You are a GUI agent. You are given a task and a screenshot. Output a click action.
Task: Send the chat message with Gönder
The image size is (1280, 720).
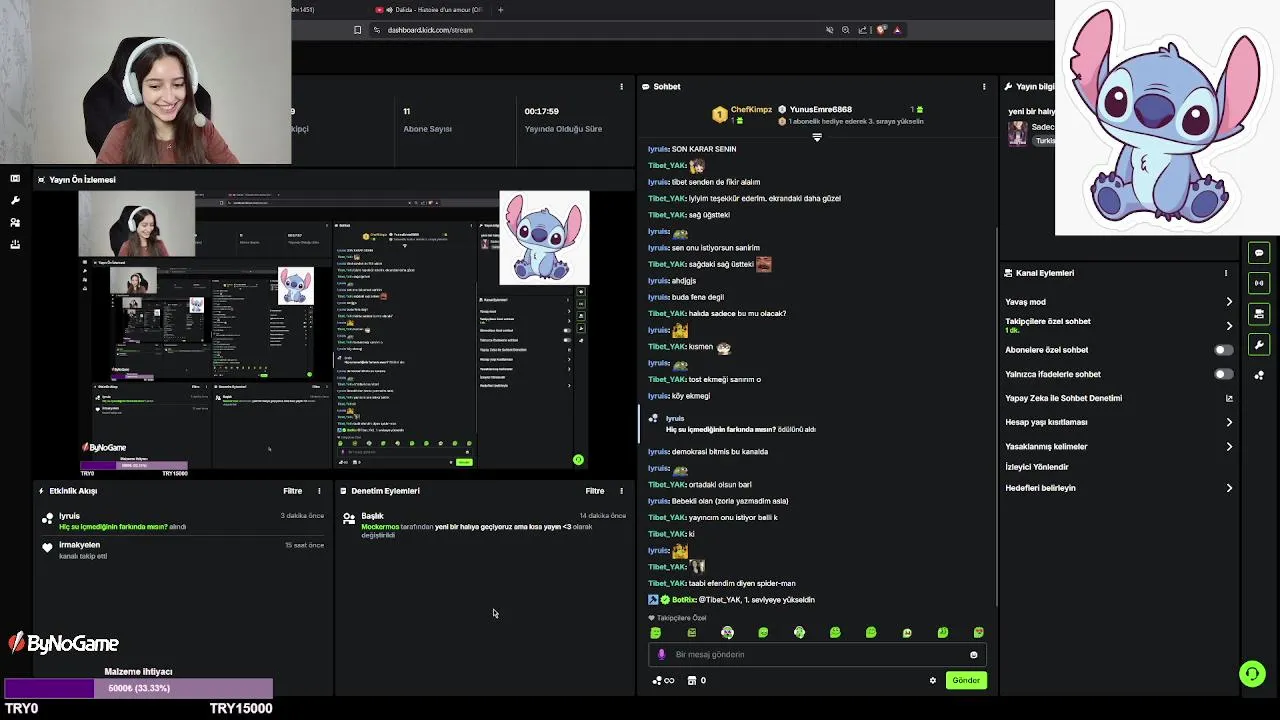coord(966,680)
